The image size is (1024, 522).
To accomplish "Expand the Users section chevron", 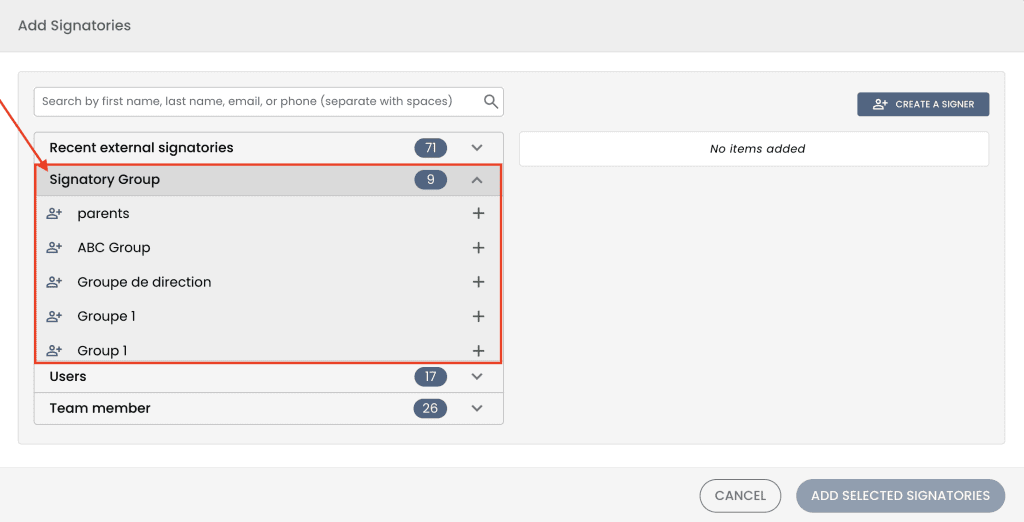I will pyautogui.click(x=477, y=377).
